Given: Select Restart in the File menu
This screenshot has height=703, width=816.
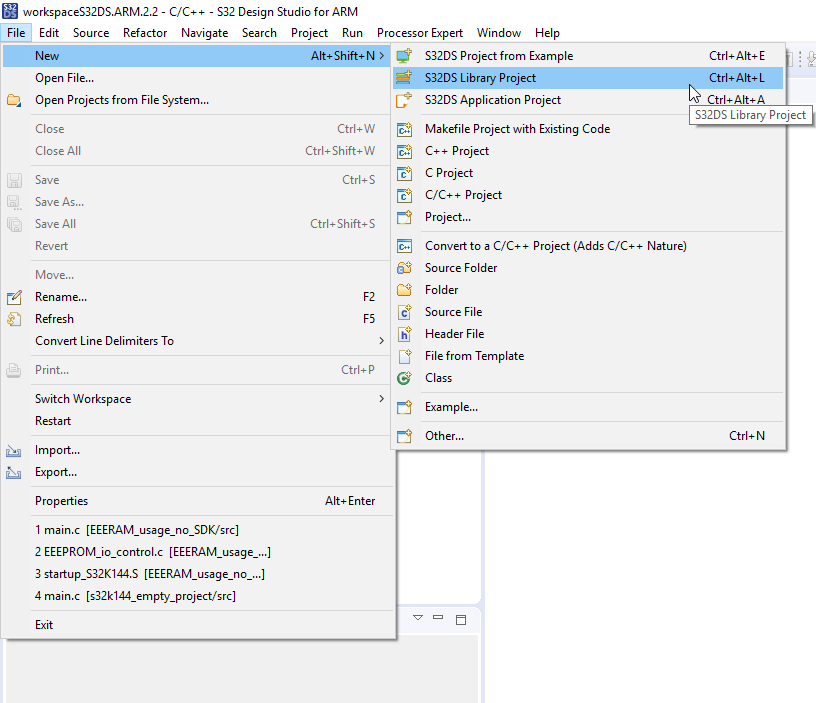Looking at the screenshot, I should tap(198, 421).
